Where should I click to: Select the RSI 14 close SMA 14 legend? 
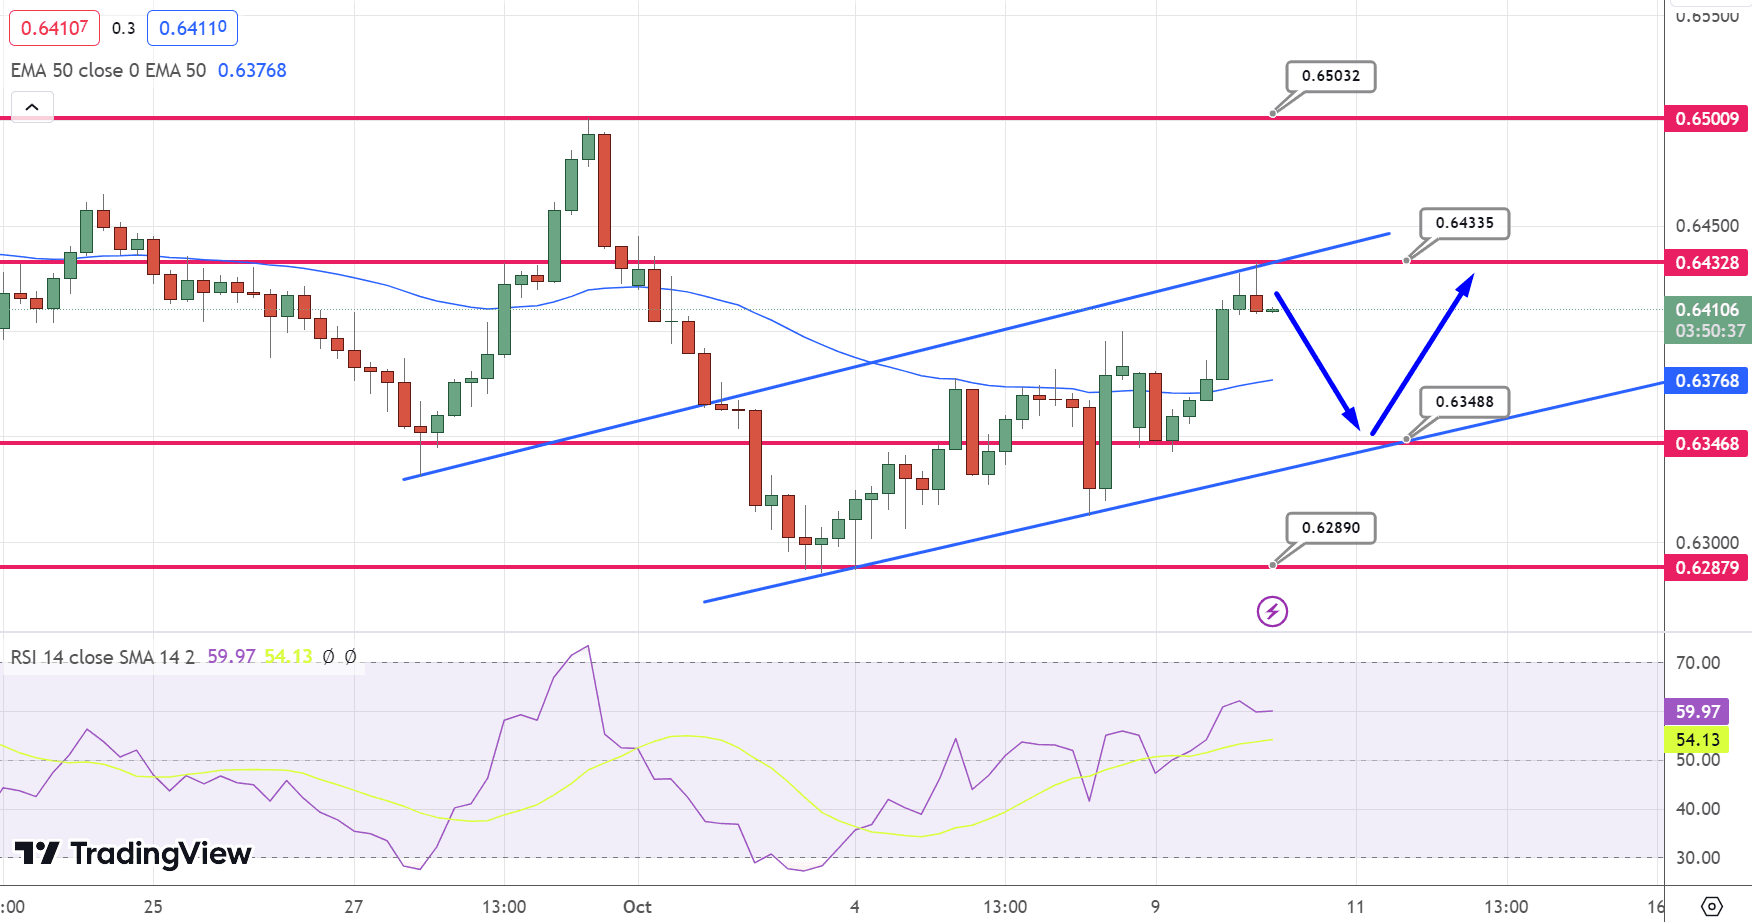[102, 657]
